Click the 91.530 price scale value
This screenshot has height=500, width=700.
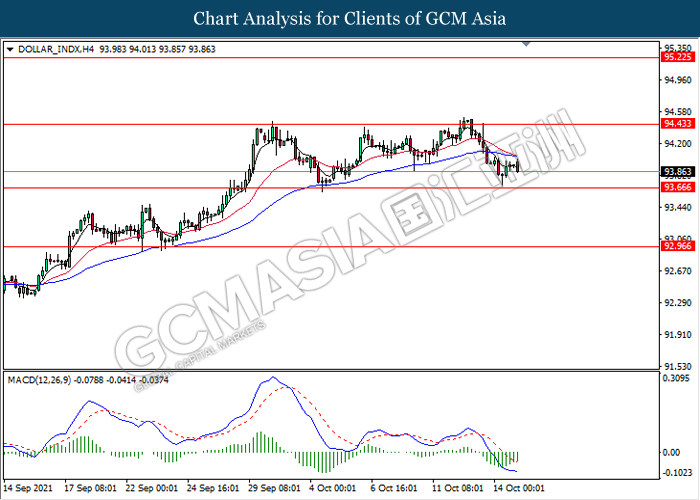(678, 367)
